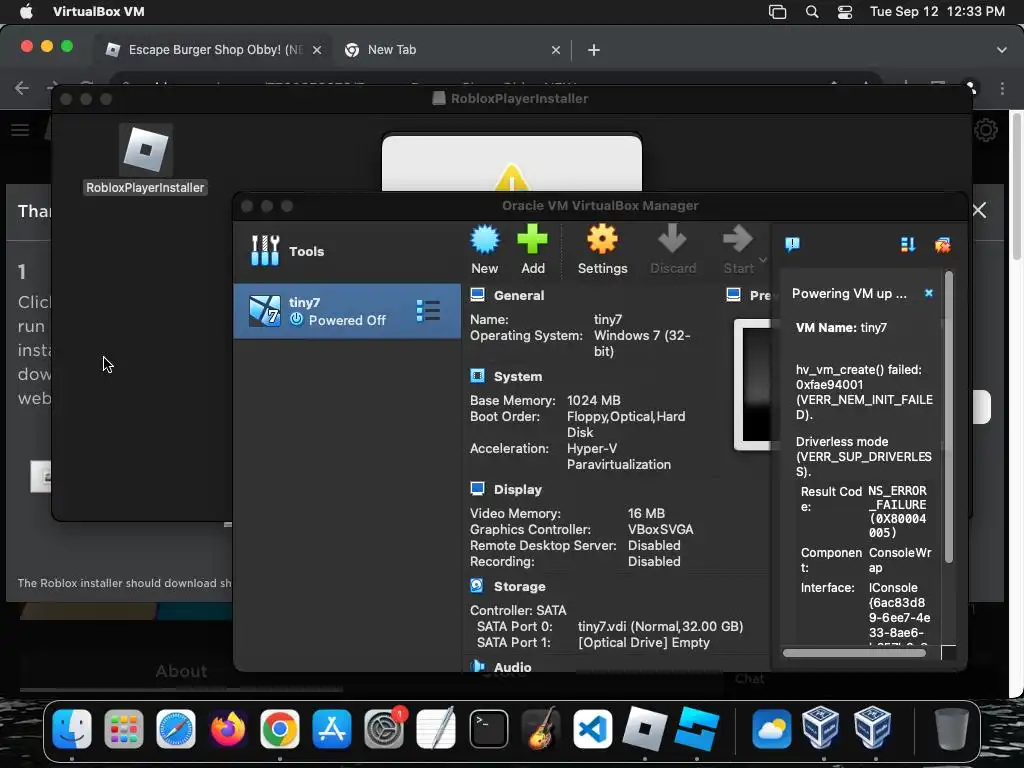
Task: Open Chrome three-dot menu
Action: coord(1002,88)
